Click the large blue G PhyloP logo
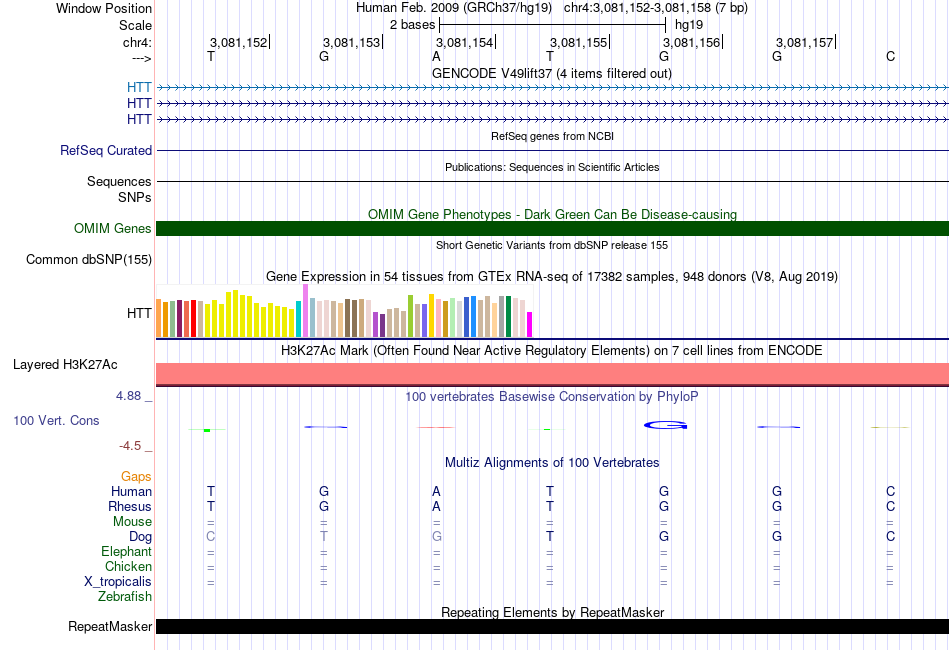Viewport: 950px width, 650px height. pos(665,425)
